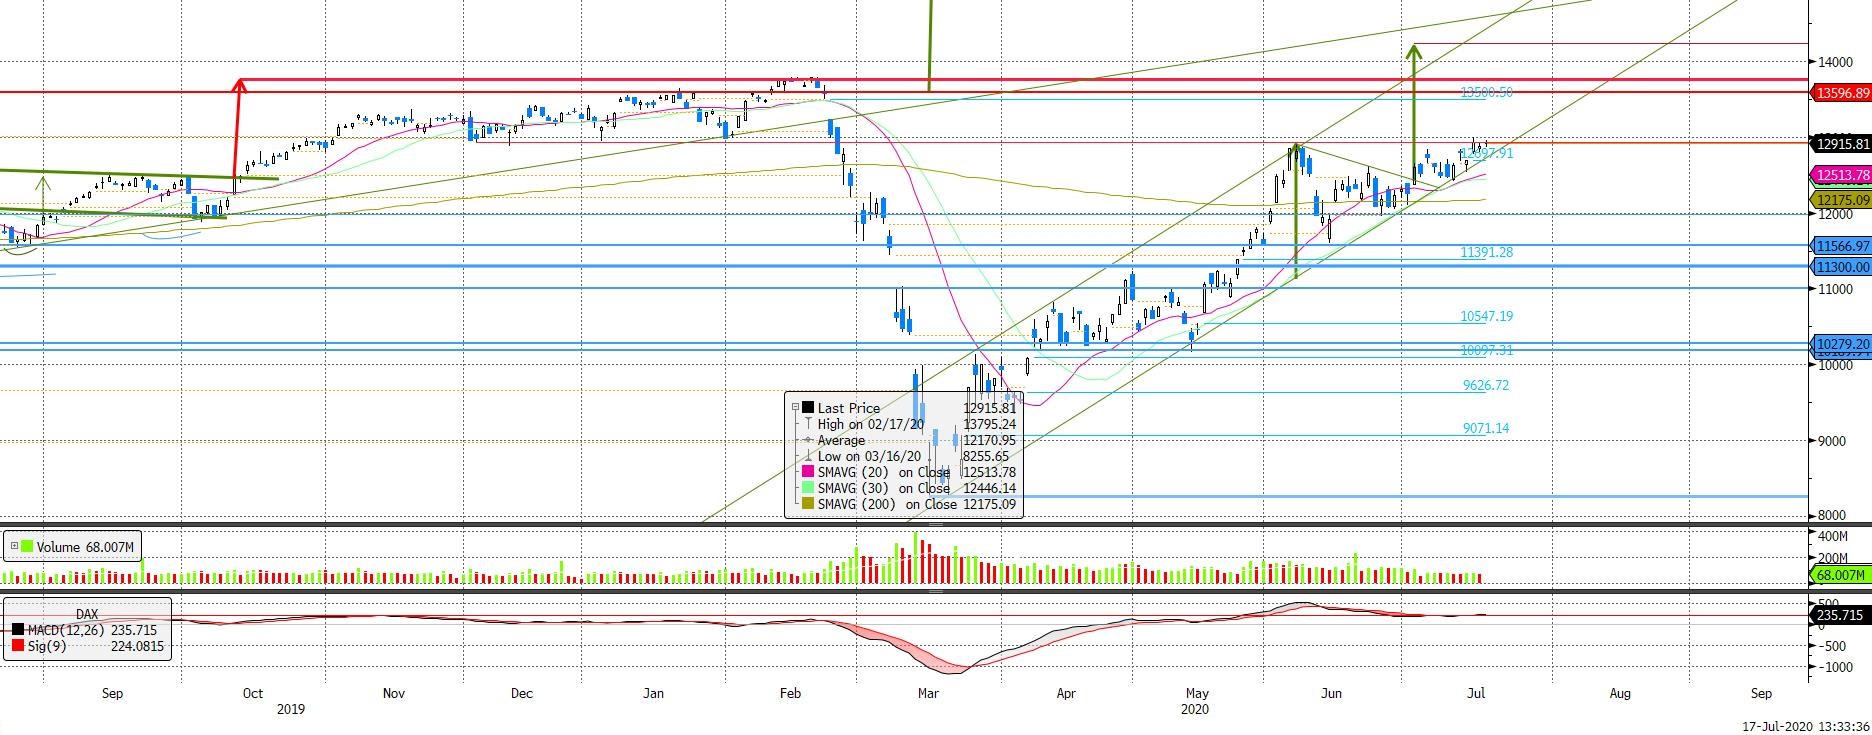Click 'SMAVG (20) on Close' legend text
This screenshot has width=1872, height=735.
[884, 472]
